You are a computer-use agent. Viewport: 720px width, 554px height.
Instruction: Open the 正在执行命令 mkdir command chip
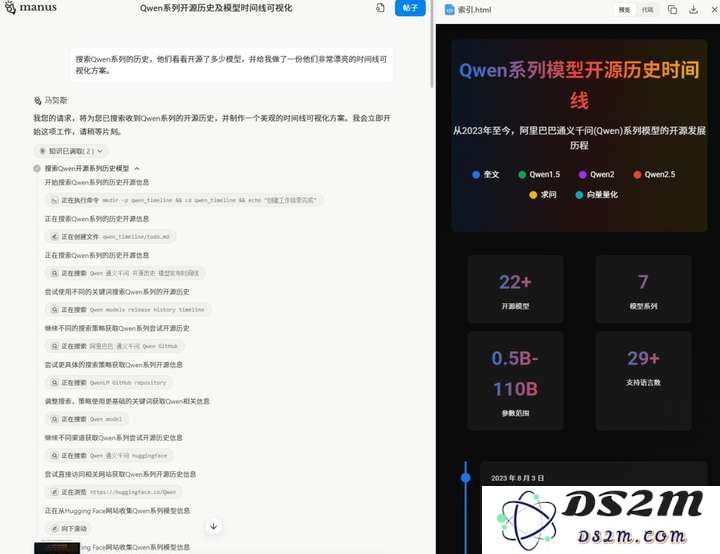[184, 200]
